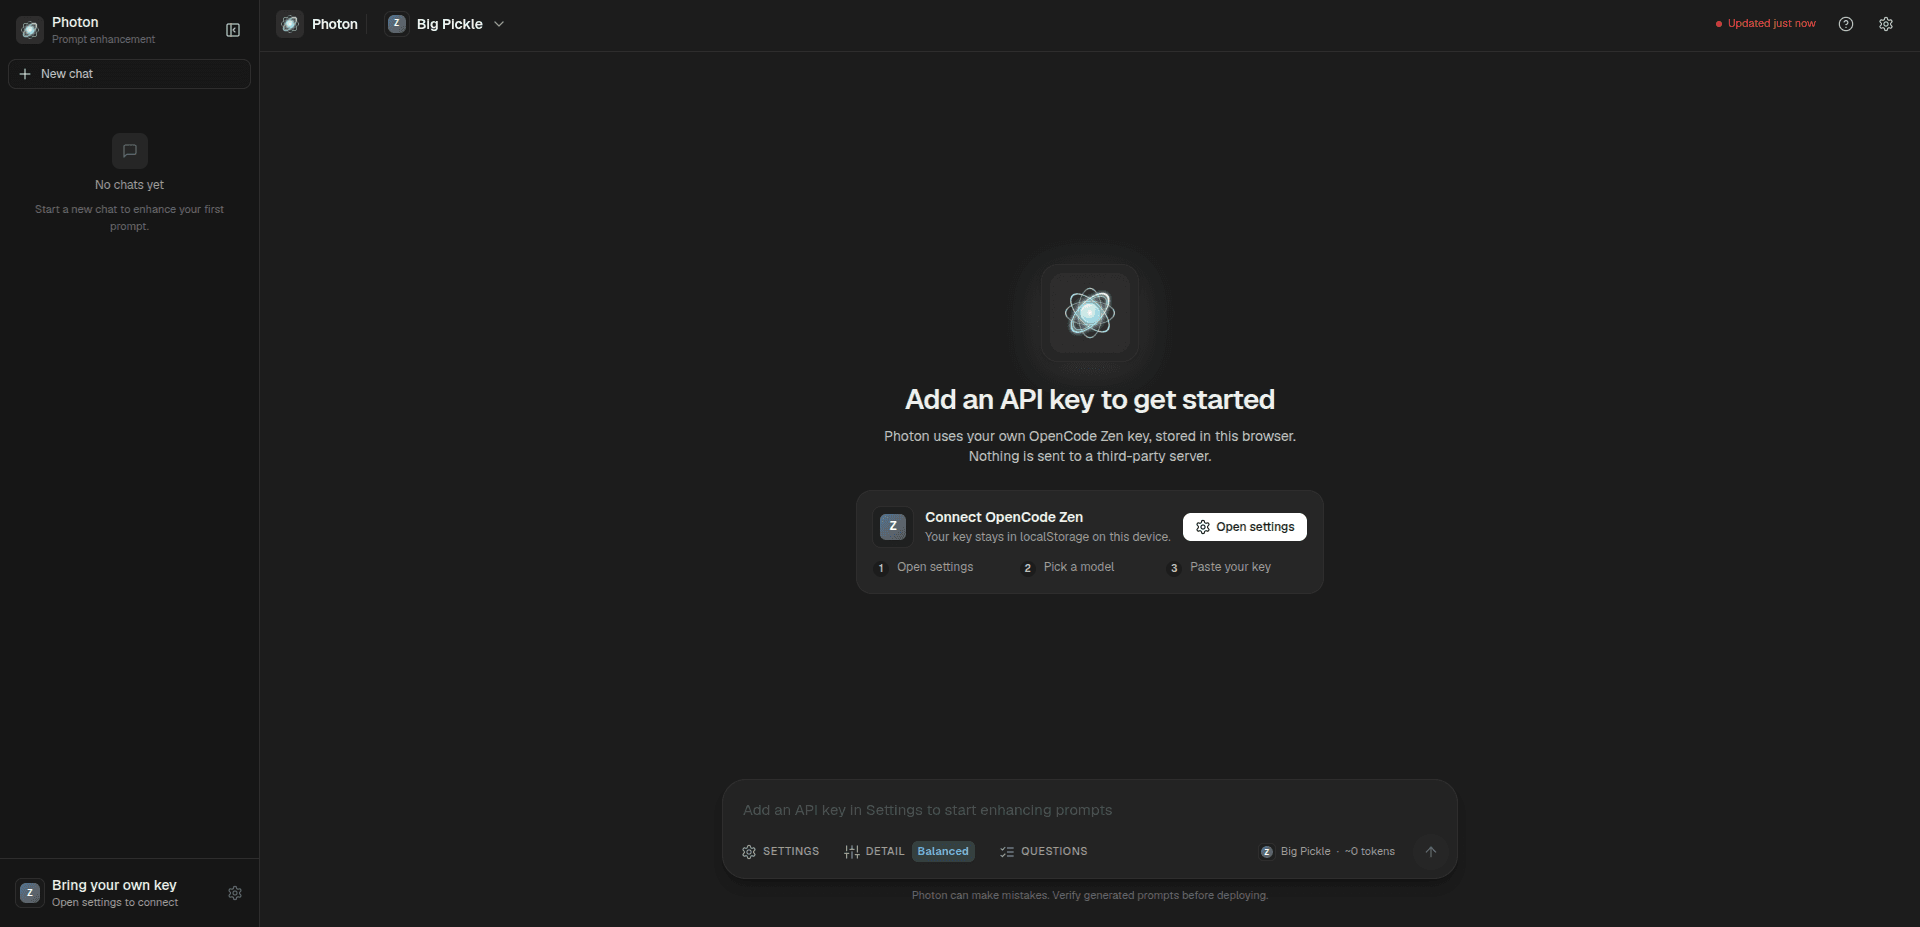Click the Photon can make mistakes disclaimer
The width and height of the screenshot is (1920, 927).
tap(1090, 895)
